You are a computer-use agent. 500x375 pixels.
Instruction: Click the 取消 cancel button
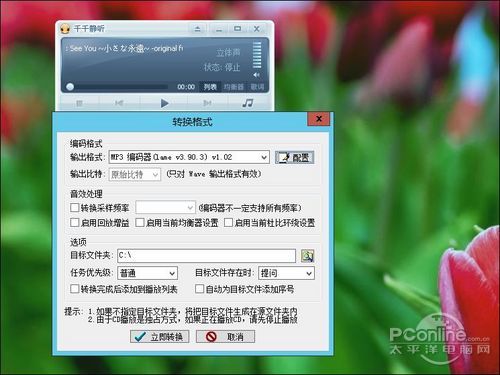click(225, 337)
